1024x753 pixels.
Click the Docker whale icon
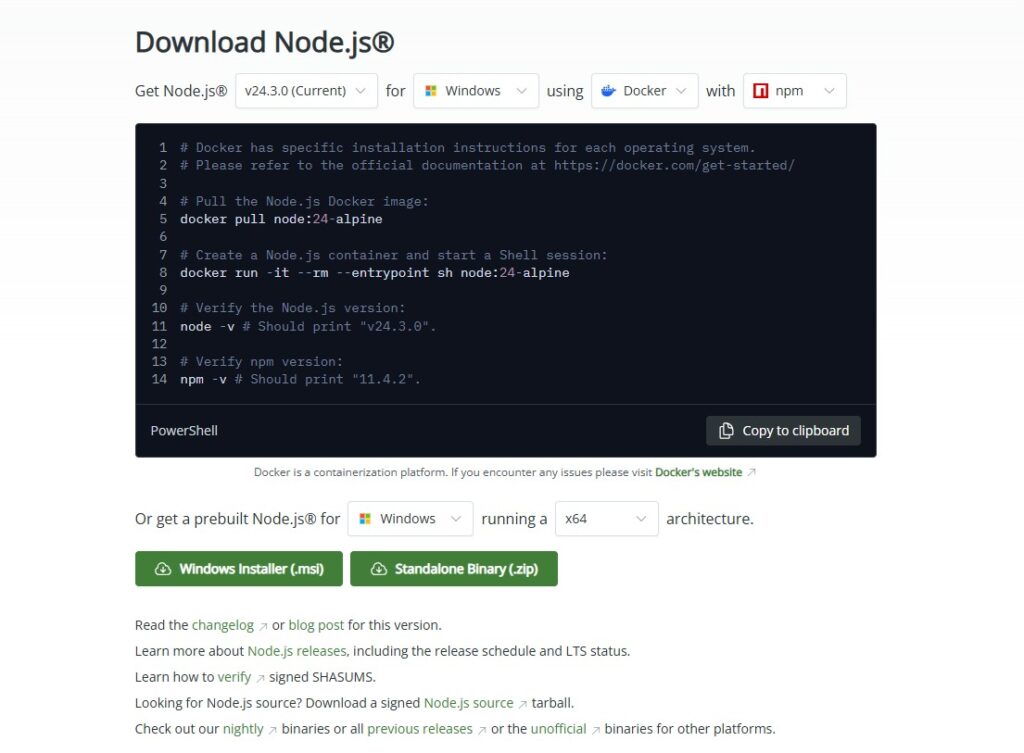coord(608,91)
